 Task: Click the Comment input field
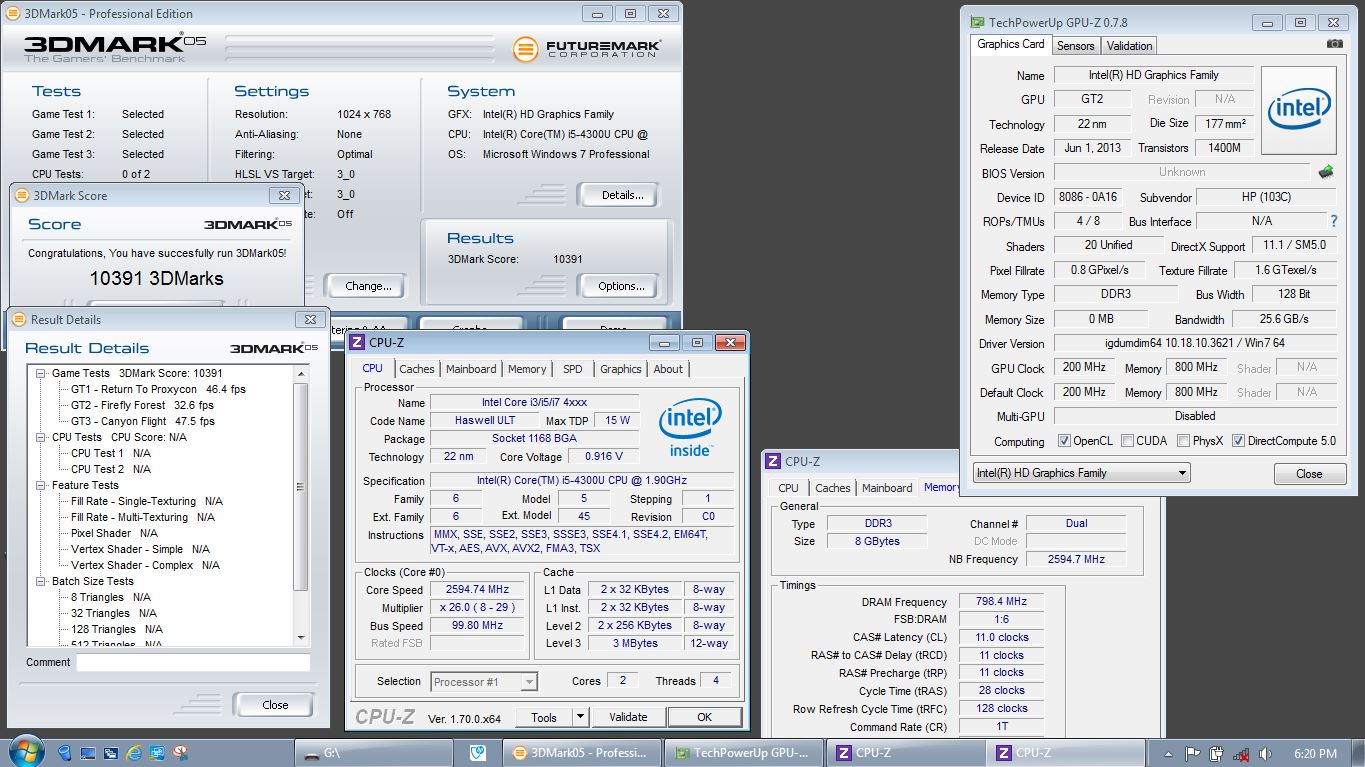coord(193,662)
